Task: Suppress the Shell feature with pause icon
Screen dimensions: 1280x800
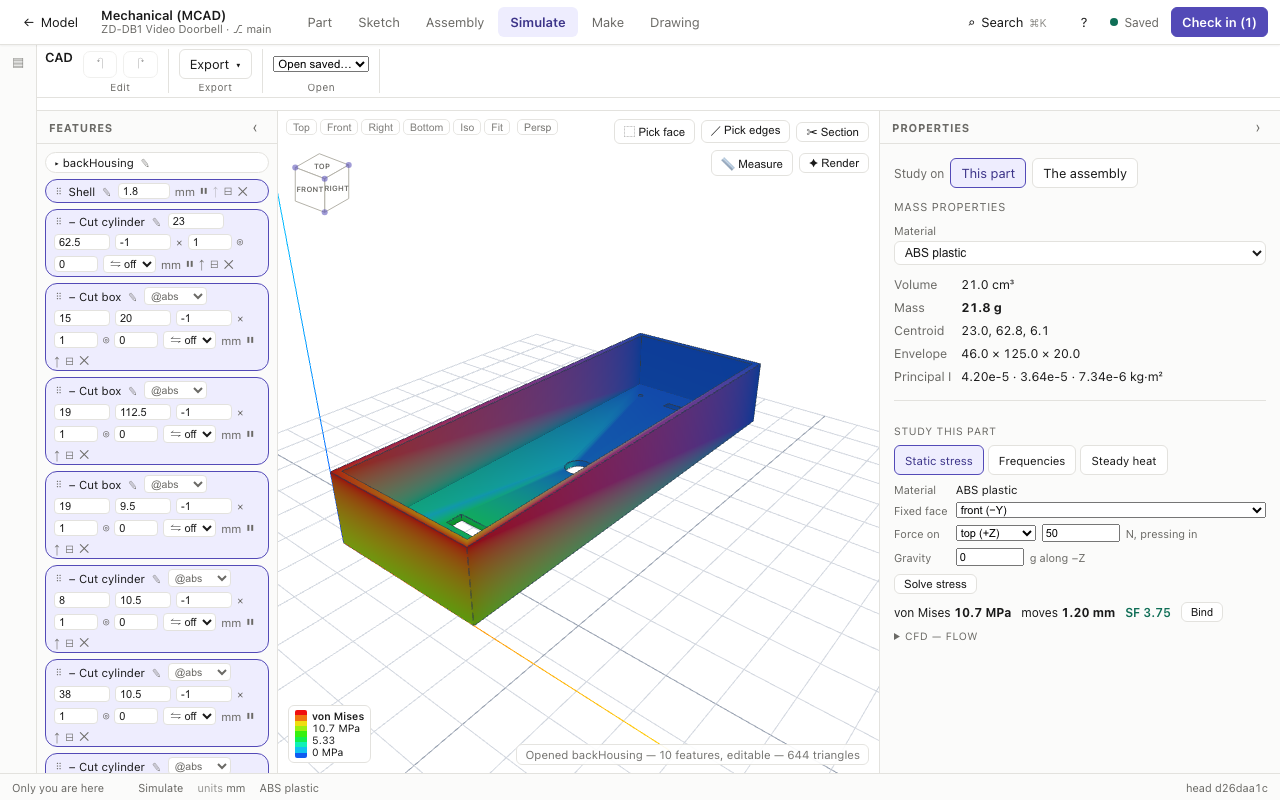Action: 204,192
